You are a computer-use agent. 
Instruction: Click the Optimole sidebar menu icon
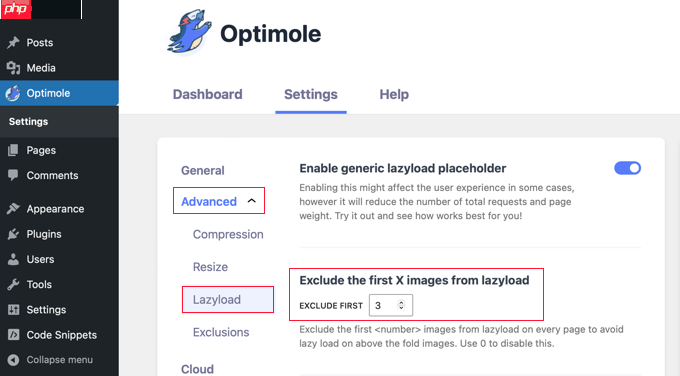(13, 93)
